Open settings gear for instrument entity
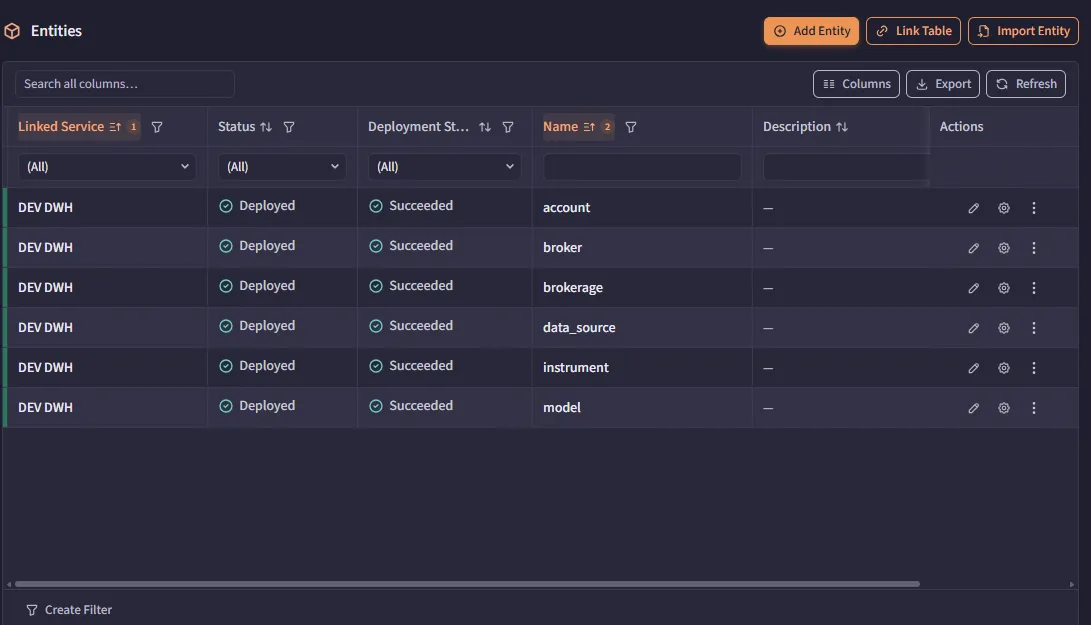This screenshot has width=1091, height=625. click(1003, 368)
